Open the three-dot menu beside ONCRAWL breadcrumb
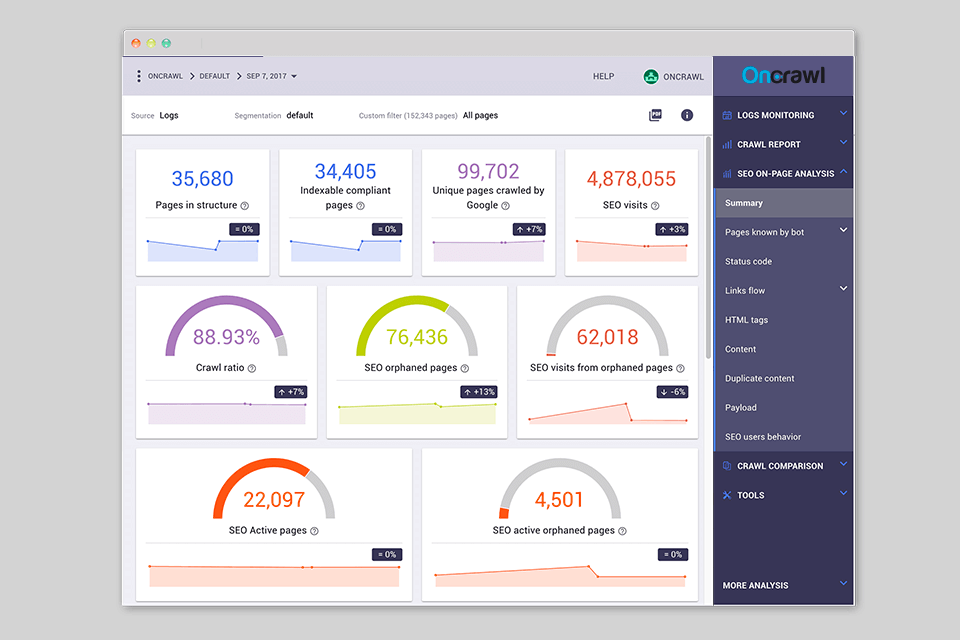This screenshot has width=960, height=640. [139, 76]
